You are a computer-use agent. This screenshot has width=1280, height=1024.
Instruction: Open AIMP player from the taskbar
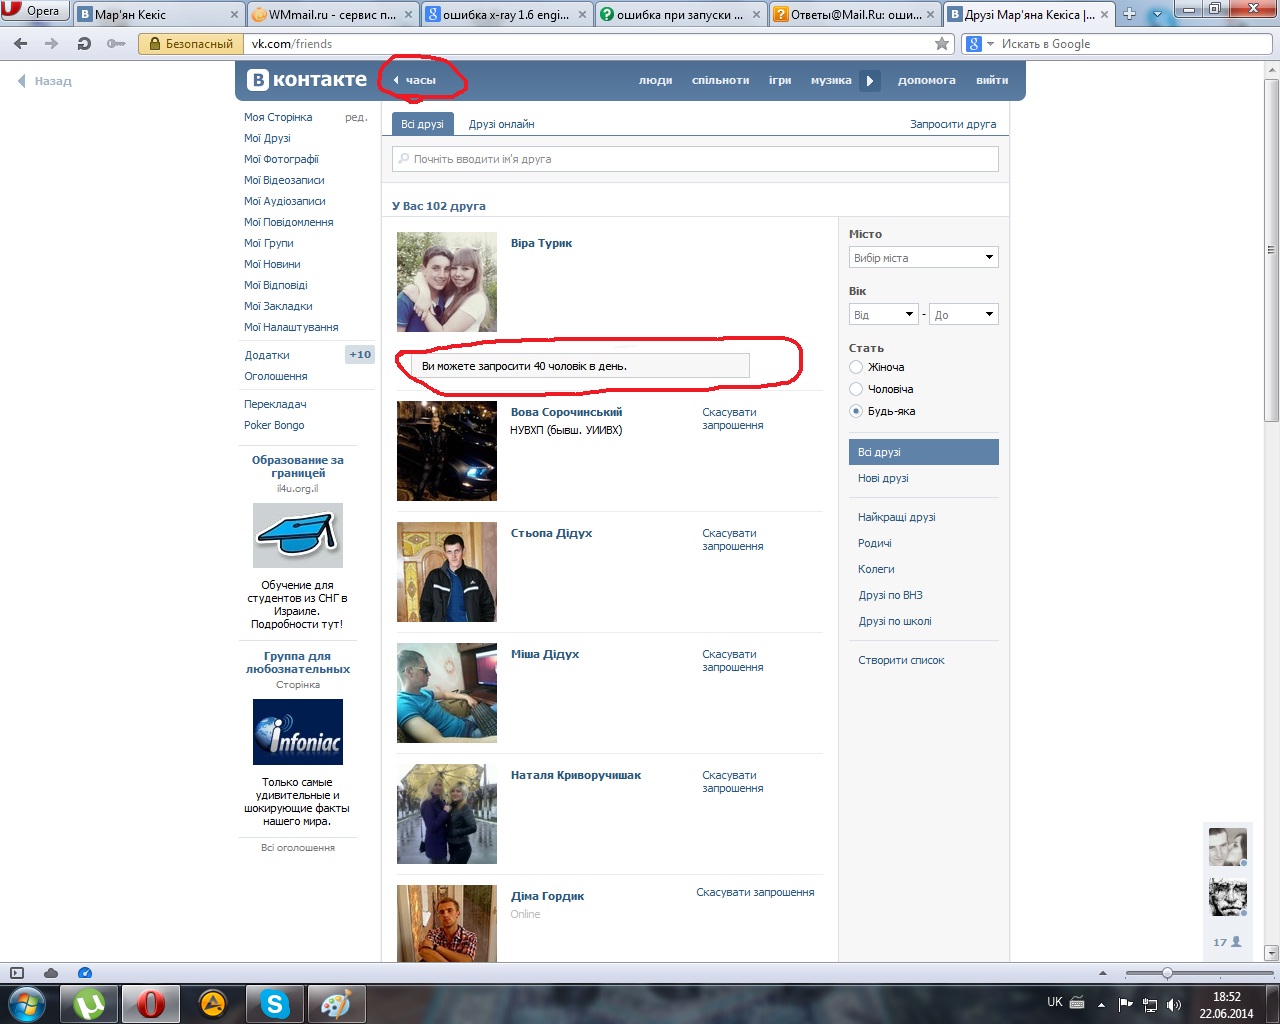pyautogui.click(x=213, y=1003)
